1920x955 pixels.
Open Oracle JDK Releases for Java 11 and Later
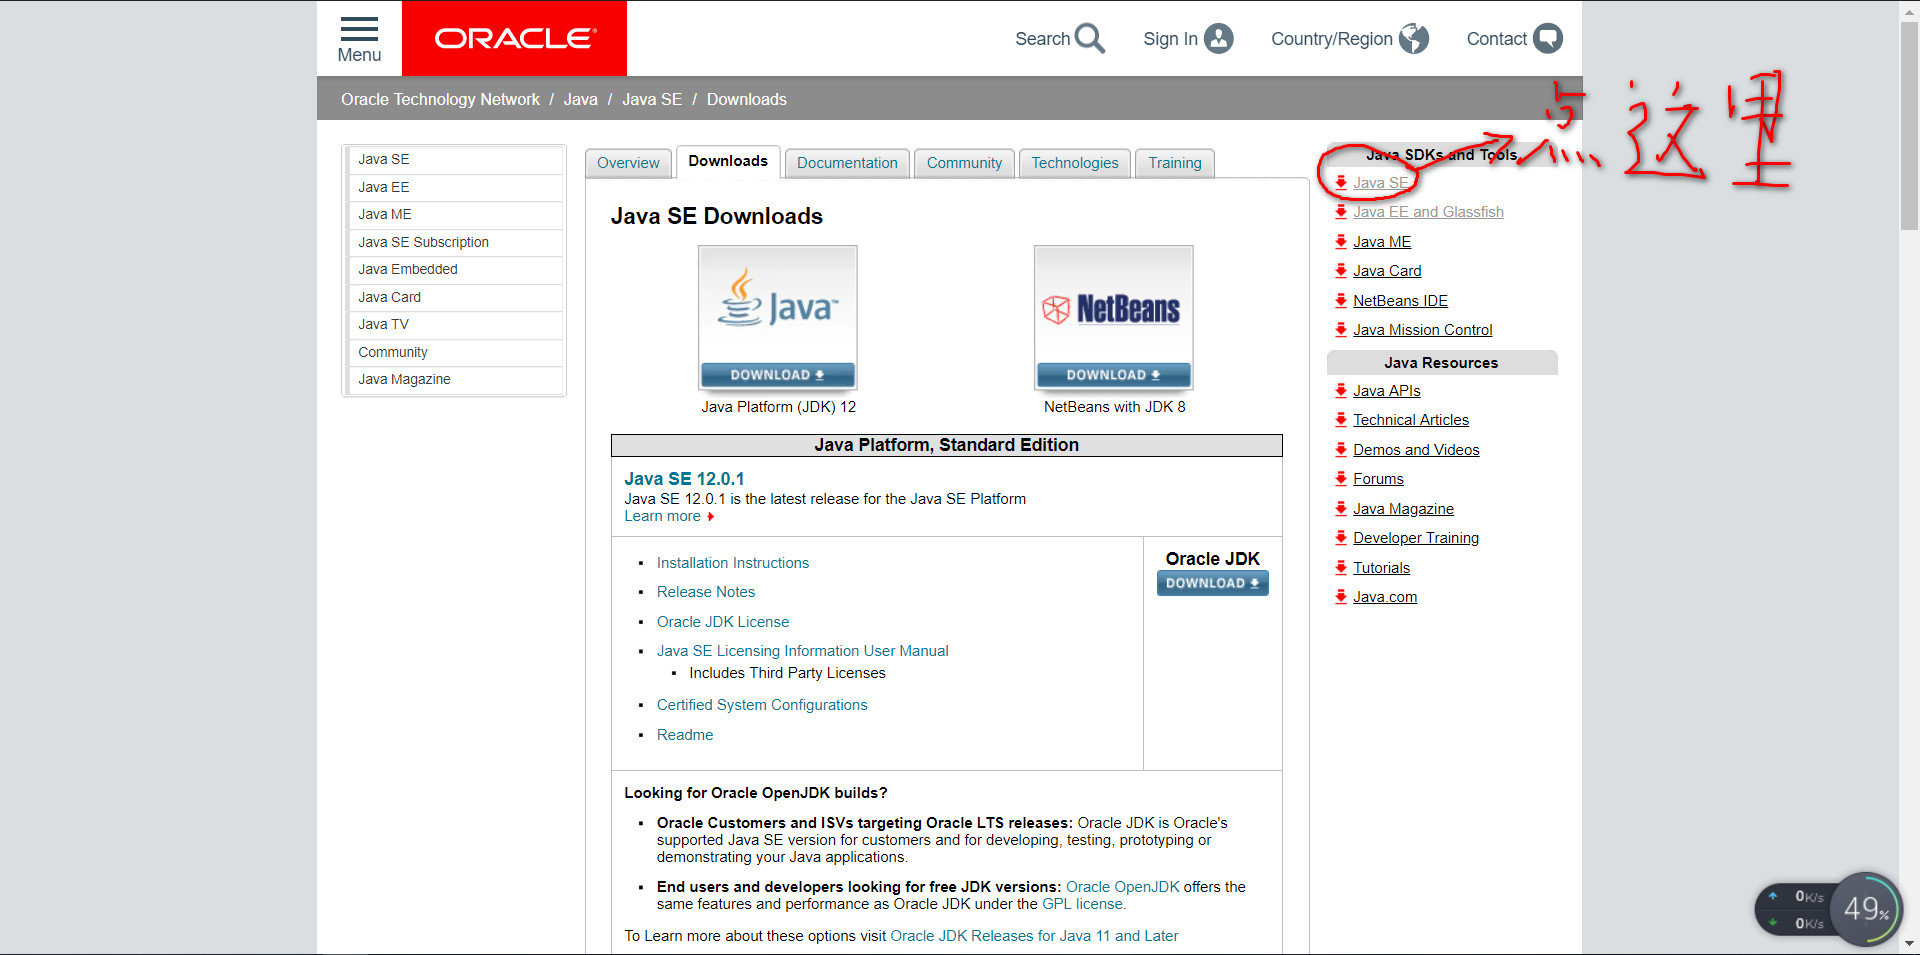click(1034, 936)
